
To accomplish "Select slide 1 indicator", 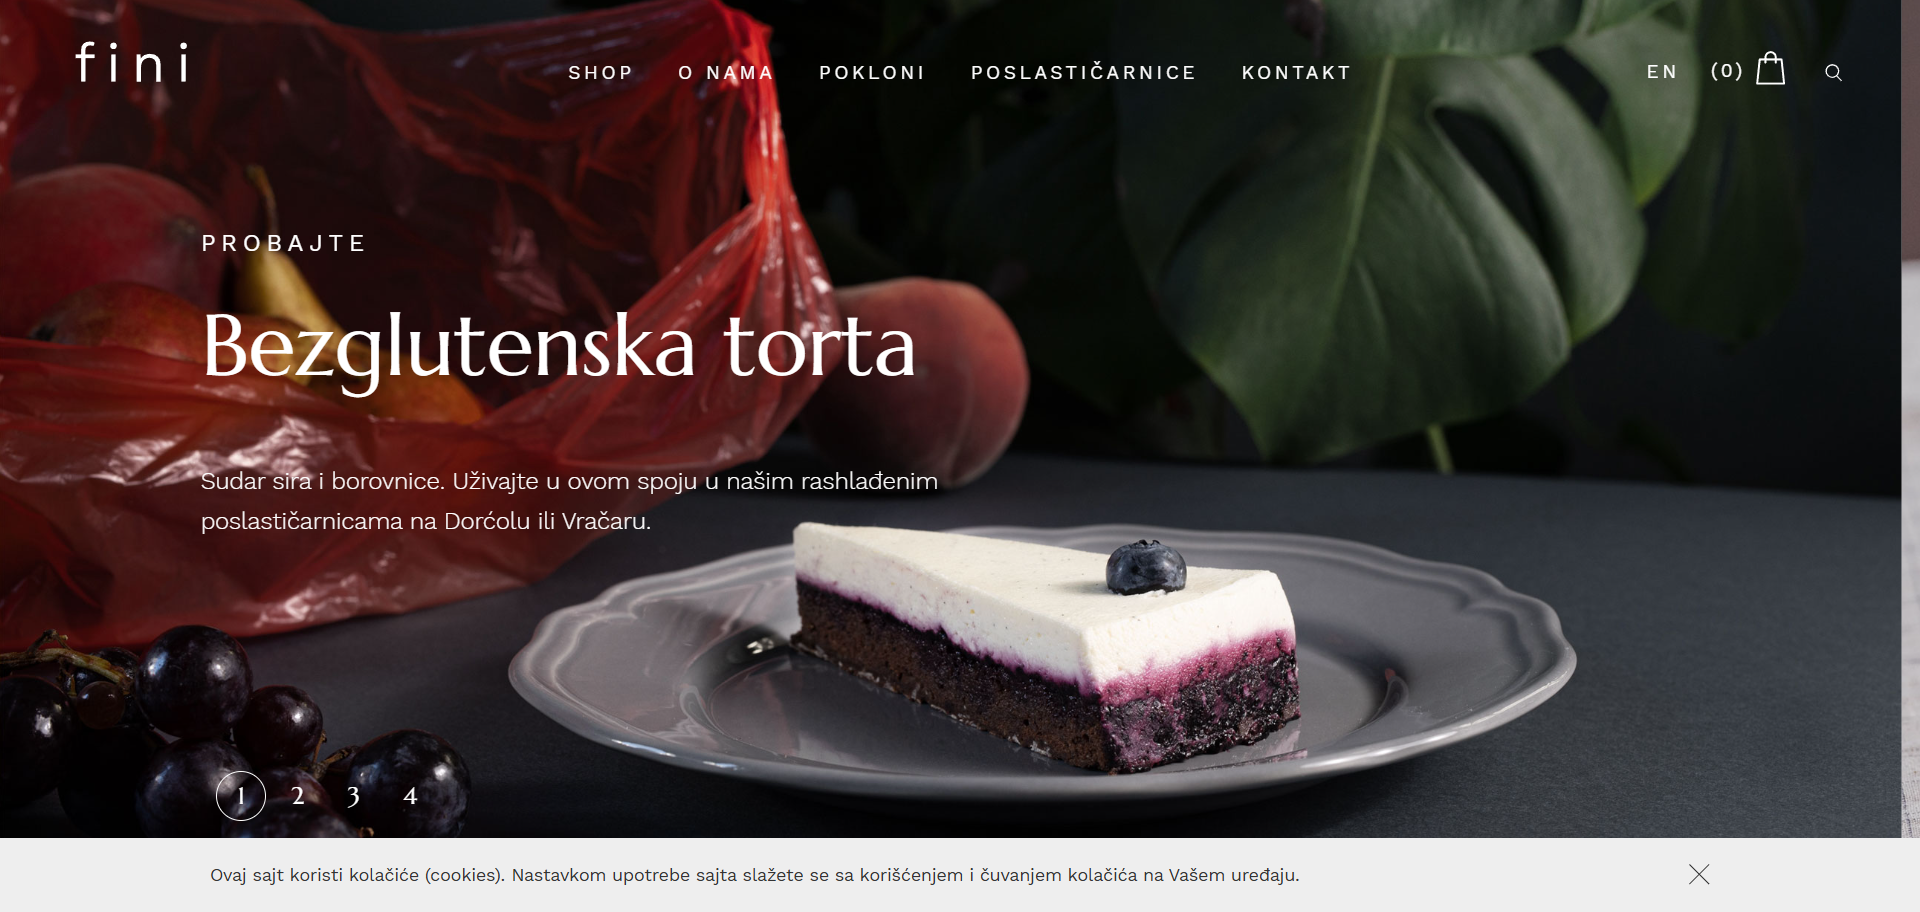I will tap(241, 796).
